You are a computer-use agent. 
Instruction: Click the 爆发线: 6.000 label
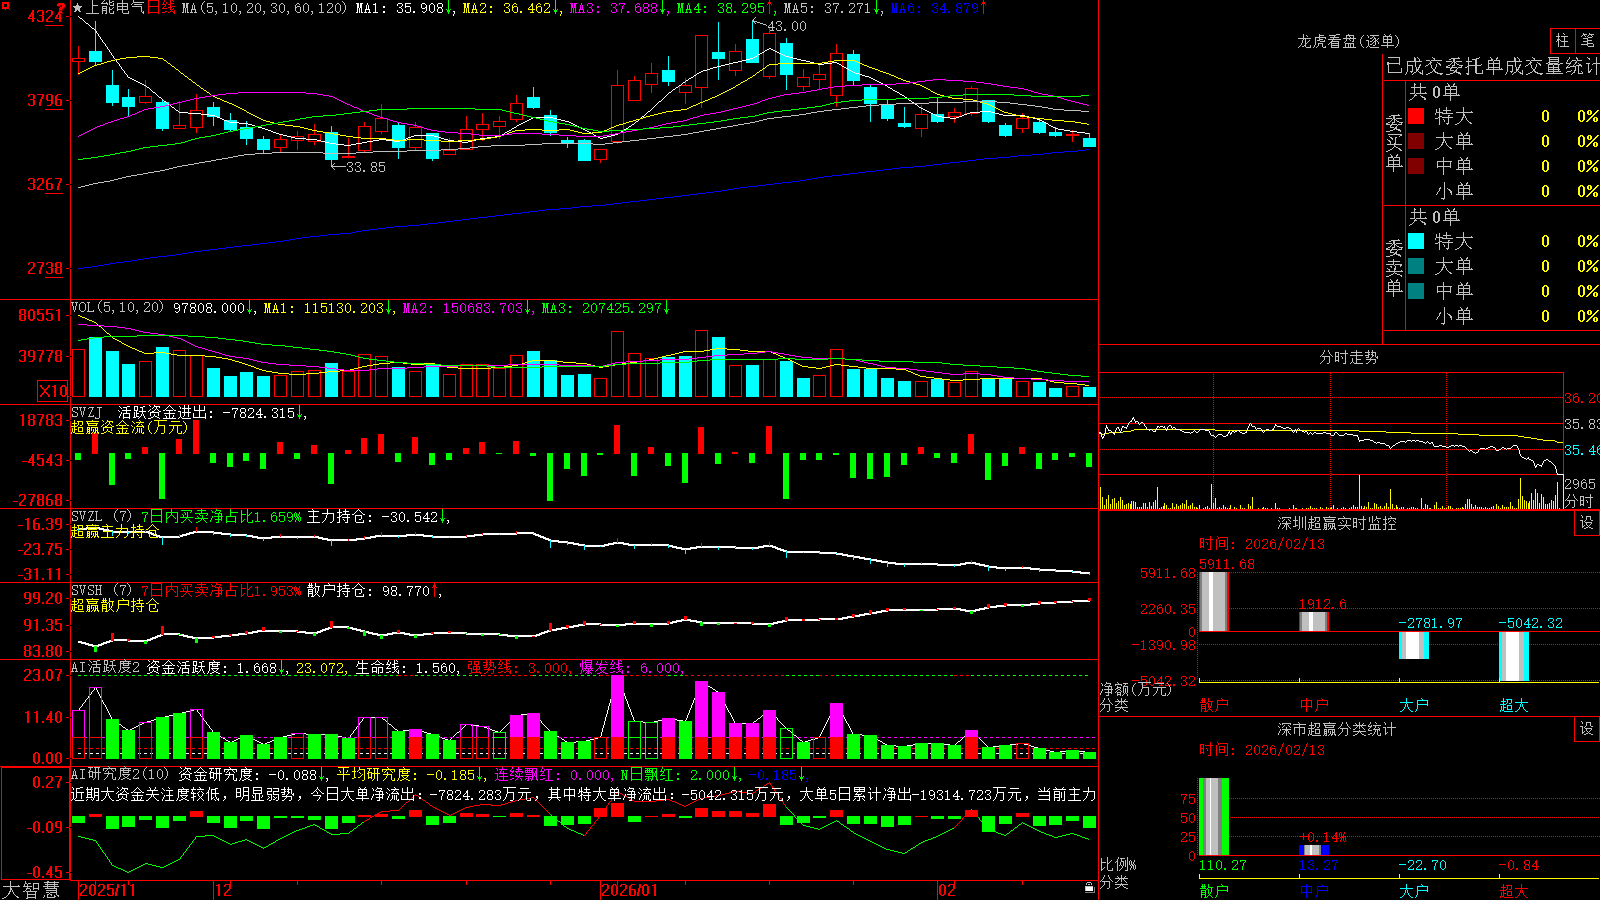click(630, 668)
